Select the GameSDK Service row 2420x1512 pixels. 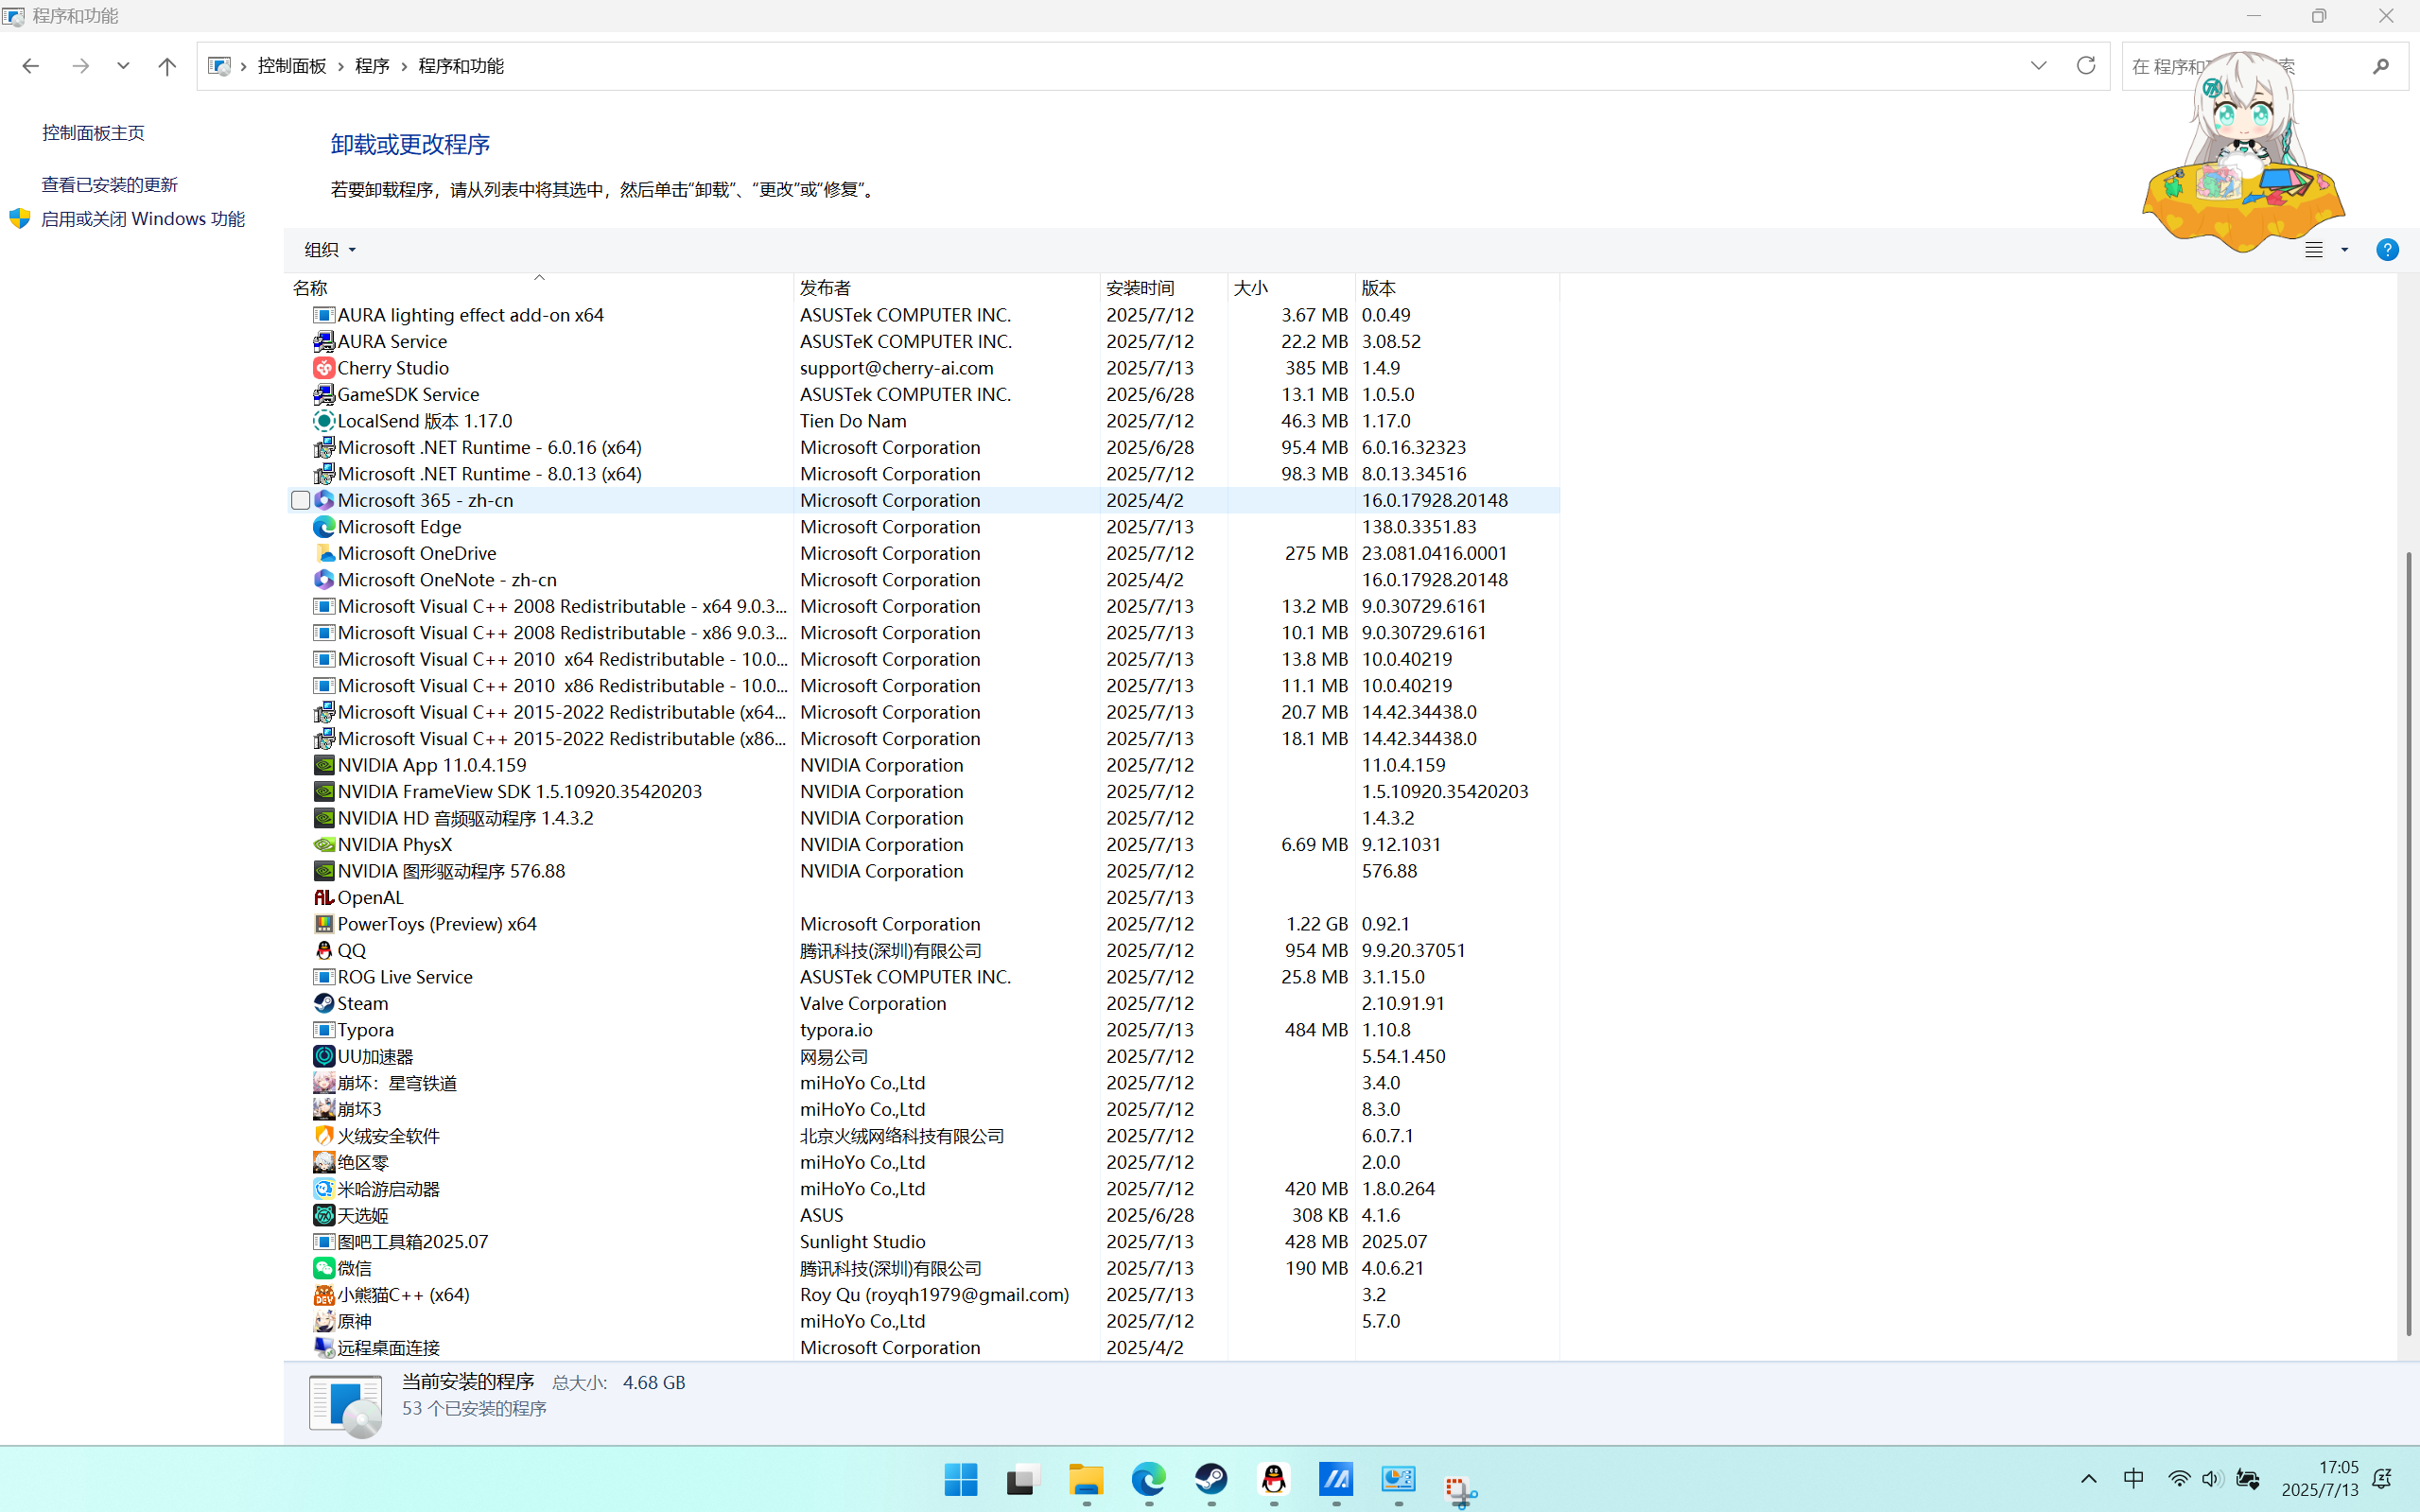tap(923, 394)
